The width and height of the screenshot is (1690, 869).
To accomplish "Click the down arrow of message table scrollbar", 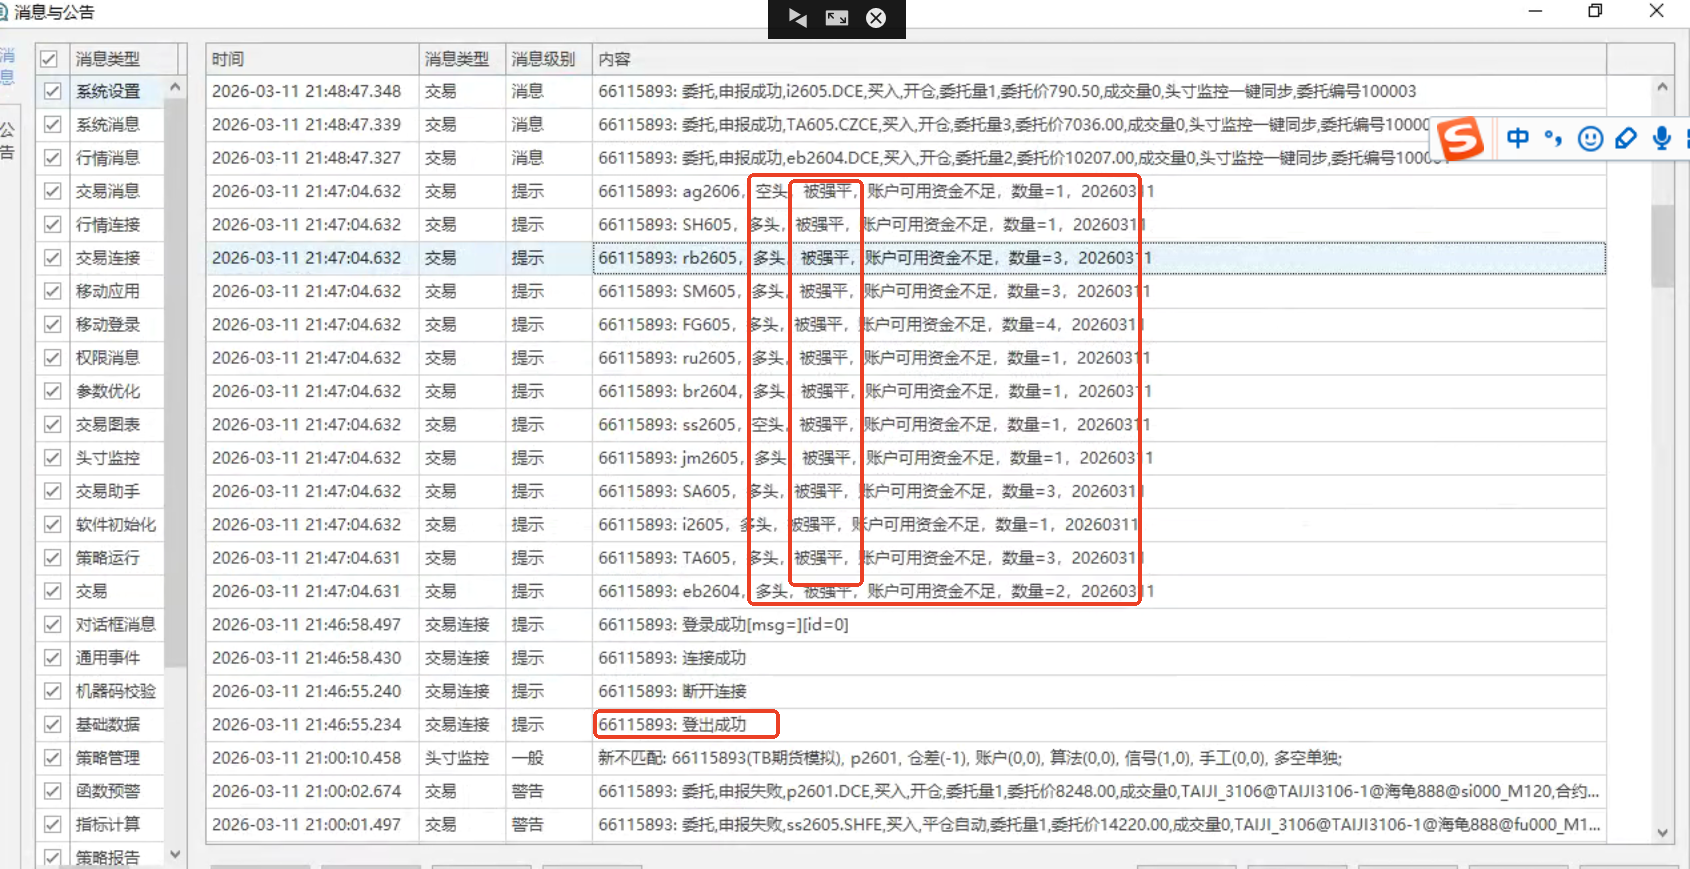I will (1662, 832).
